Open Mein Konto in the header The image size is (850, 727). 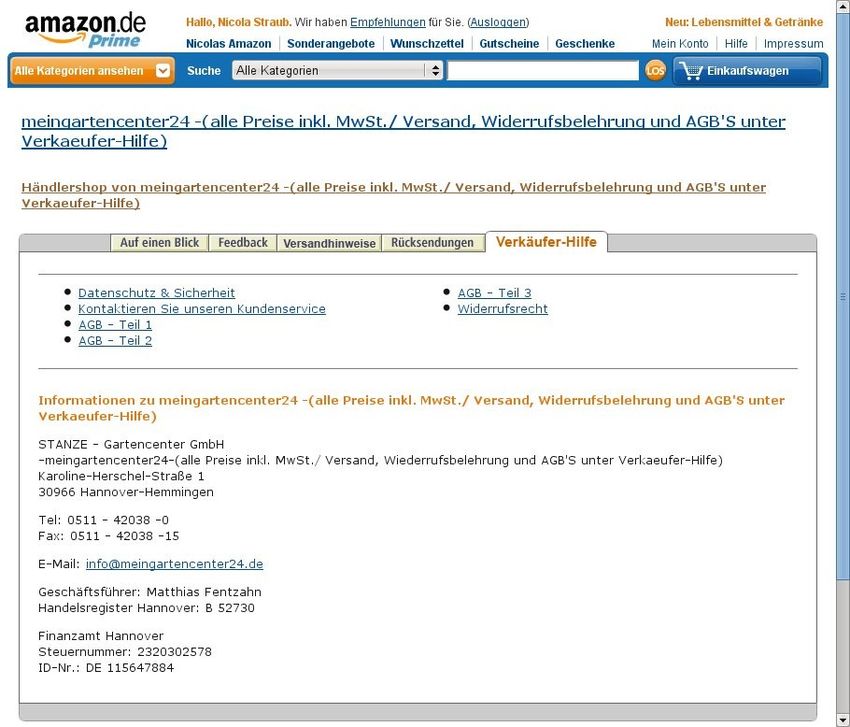click(680, 44)
